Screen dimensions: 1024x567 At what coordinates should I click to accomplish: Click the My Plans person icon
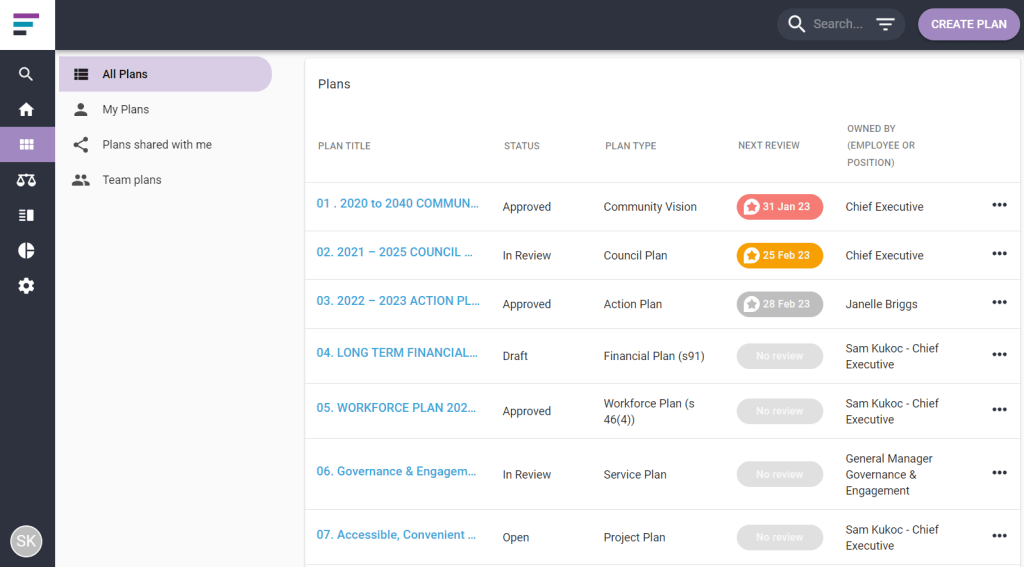coord(81,109)
